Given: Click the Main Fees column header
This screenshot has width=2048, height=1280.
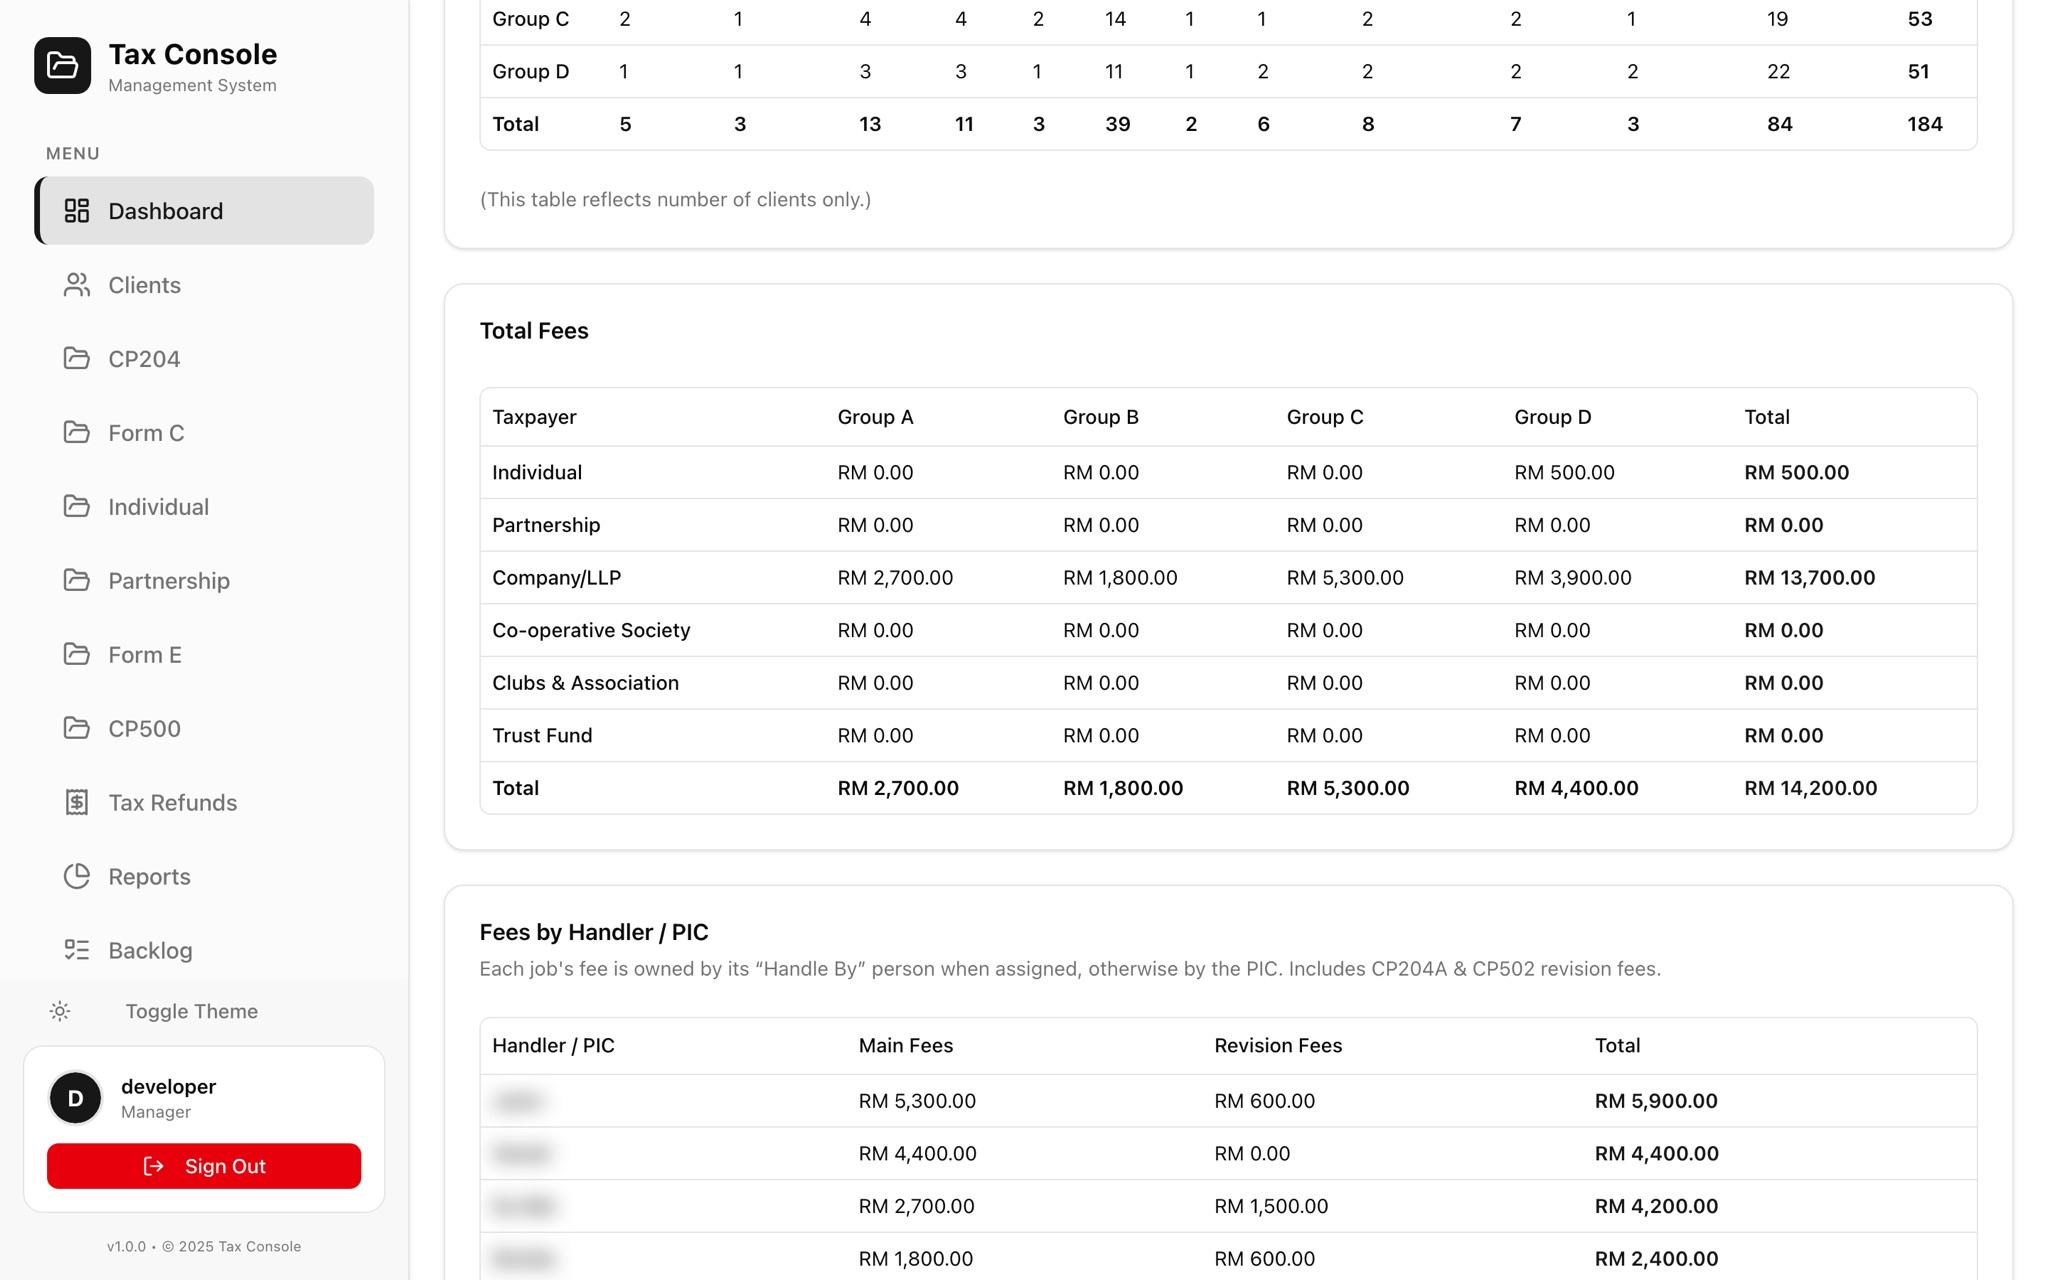Looking at the screenshot, I should tap(906, 1046).
